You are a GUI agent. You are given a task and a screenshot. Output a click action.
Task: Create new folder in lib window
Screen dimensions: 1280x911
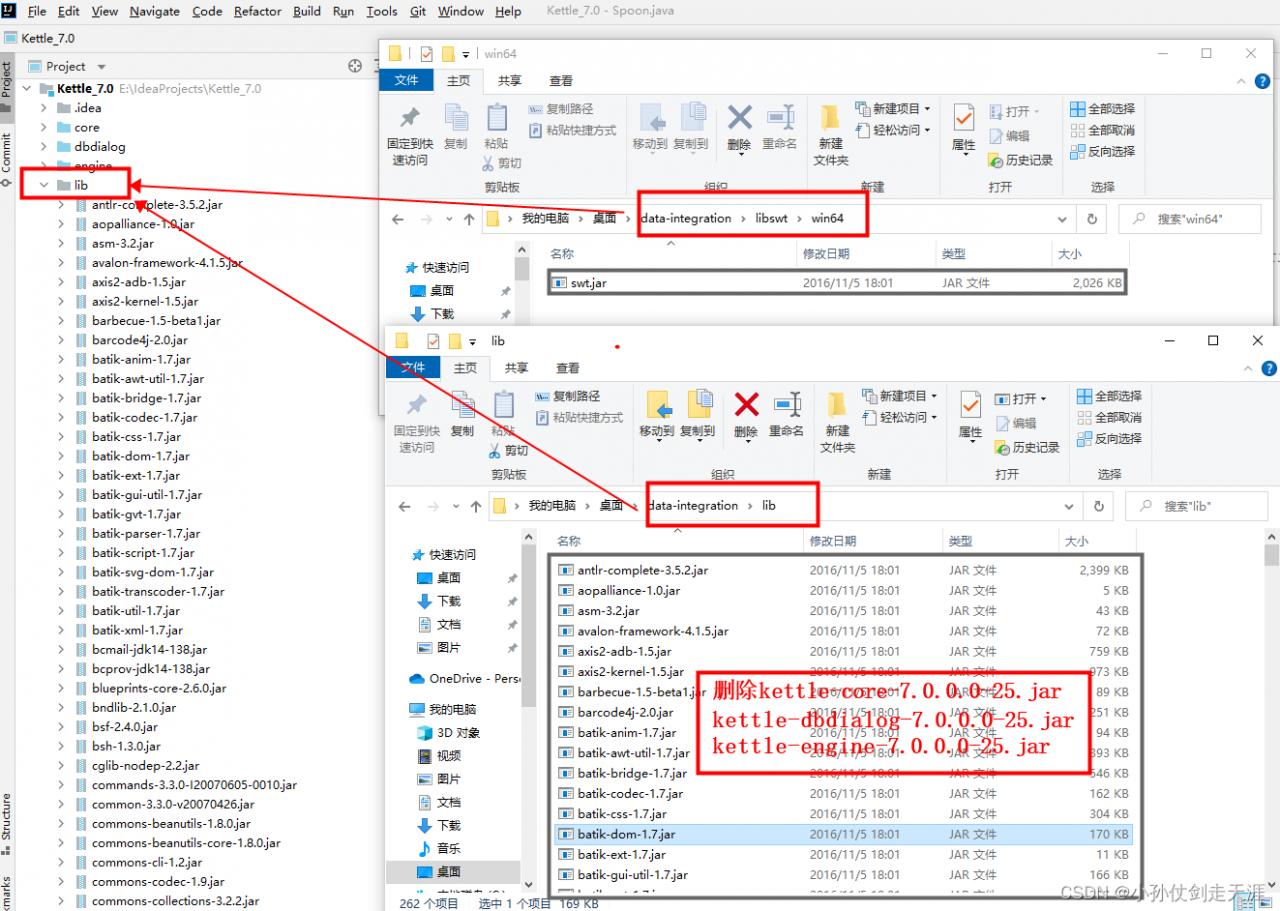coord(838,422)
